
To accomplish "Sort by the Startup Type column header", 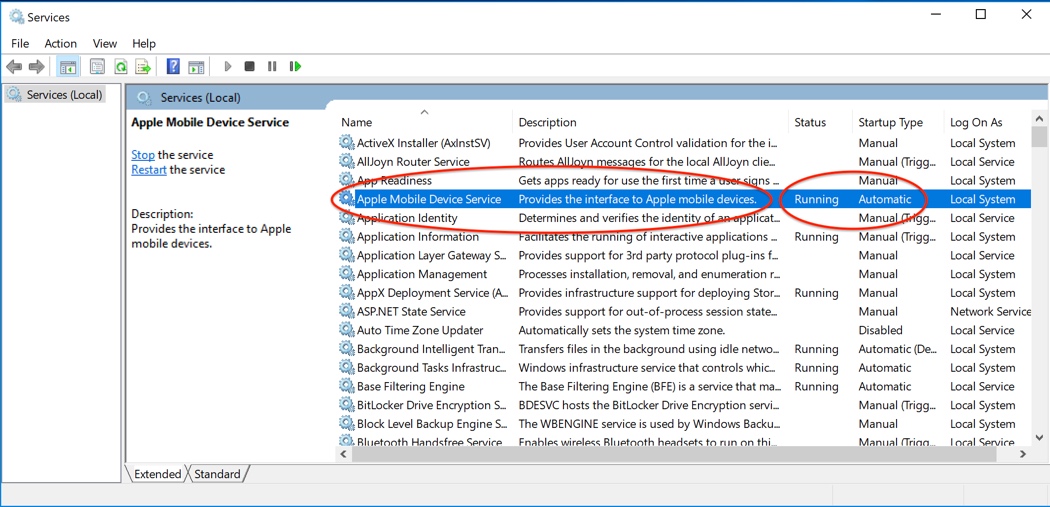I will [900, 122].
